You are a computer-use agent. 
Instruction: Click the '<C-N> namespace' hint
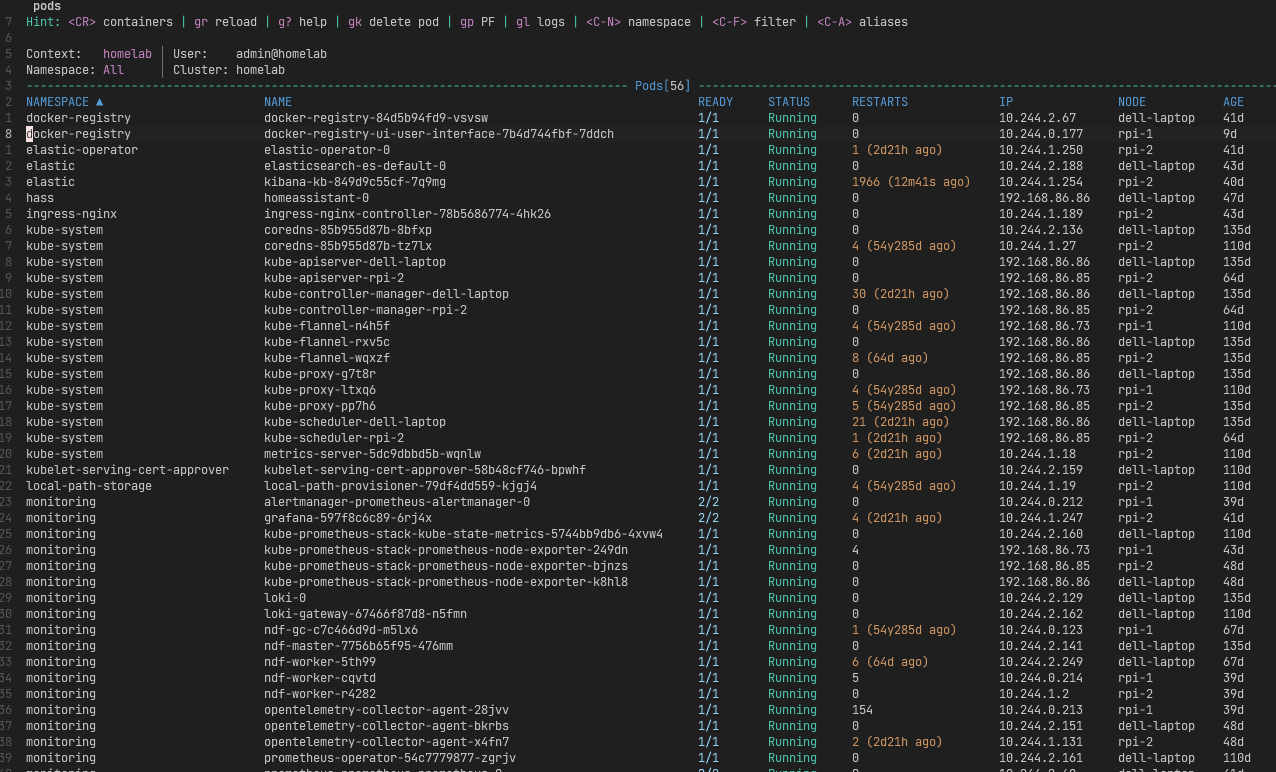(x=638, y=22)
